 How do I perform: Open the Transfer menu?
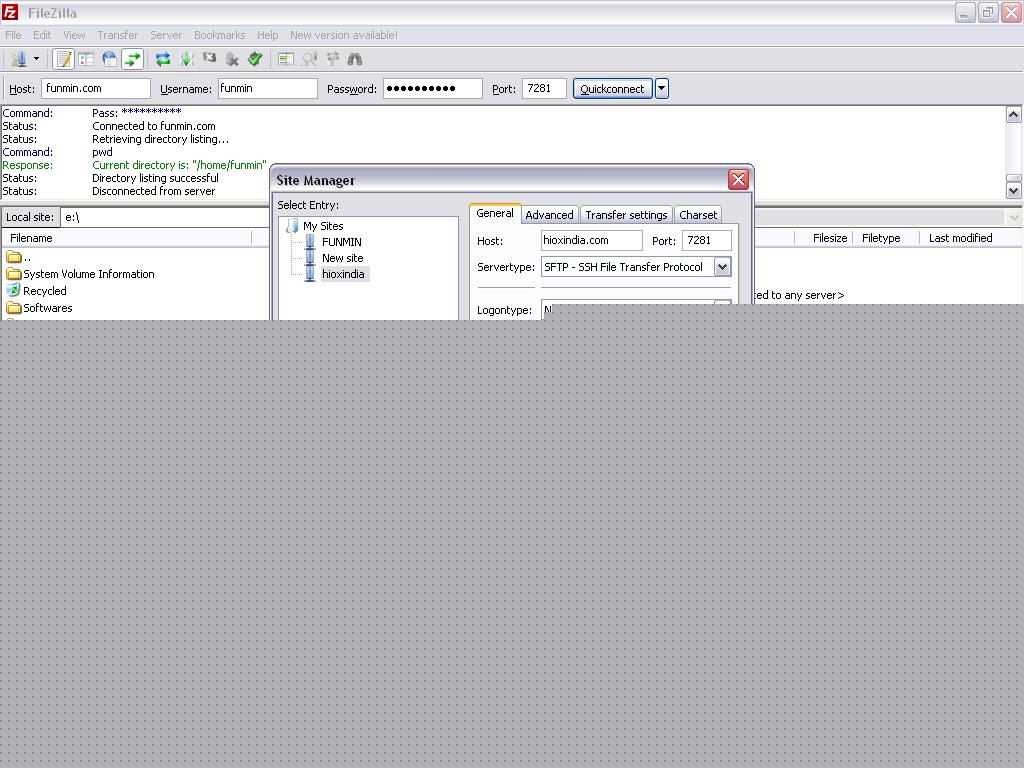[118, 35]
